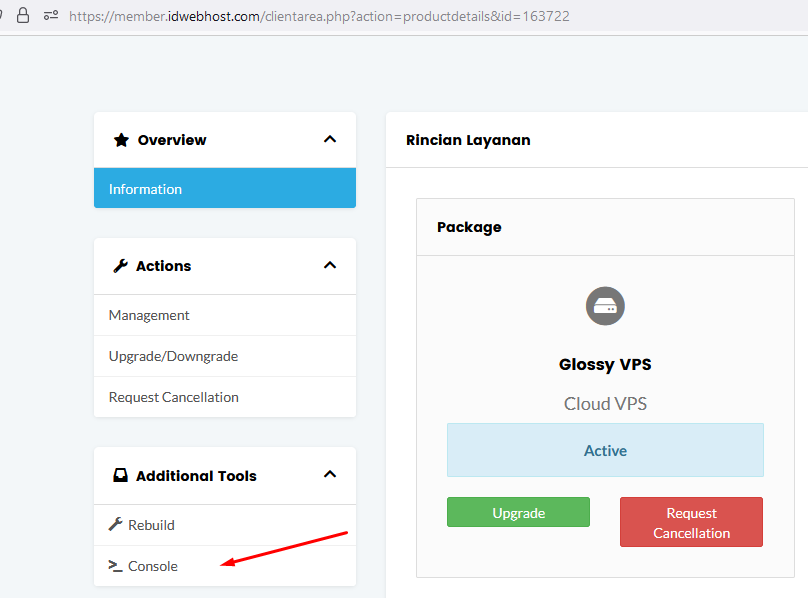Click the Active status banner
The height and width of the screenshot is (598, 808).
coord(605,450)
